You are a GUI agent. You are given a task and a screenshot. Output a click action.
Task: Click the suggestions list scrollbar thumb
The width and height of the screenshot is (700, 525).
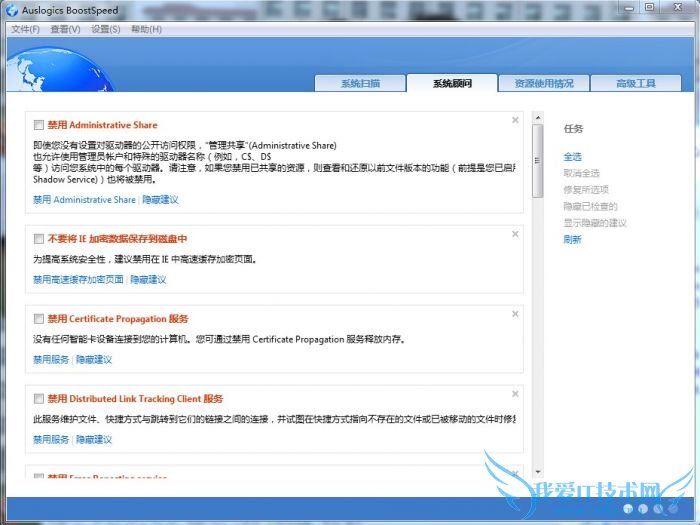(x=538, y=161)
